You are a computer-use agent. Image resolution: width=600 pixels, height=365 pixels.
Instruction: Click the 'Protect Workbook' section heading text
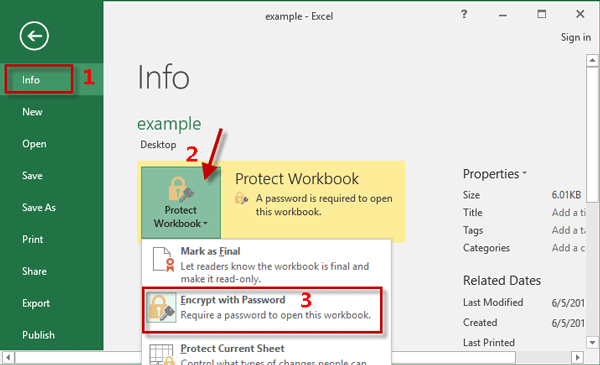[297, 179]
